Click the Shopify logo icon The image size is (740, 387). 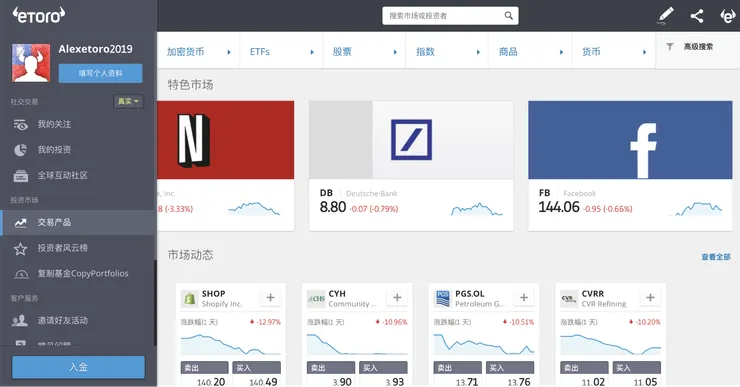189,299
